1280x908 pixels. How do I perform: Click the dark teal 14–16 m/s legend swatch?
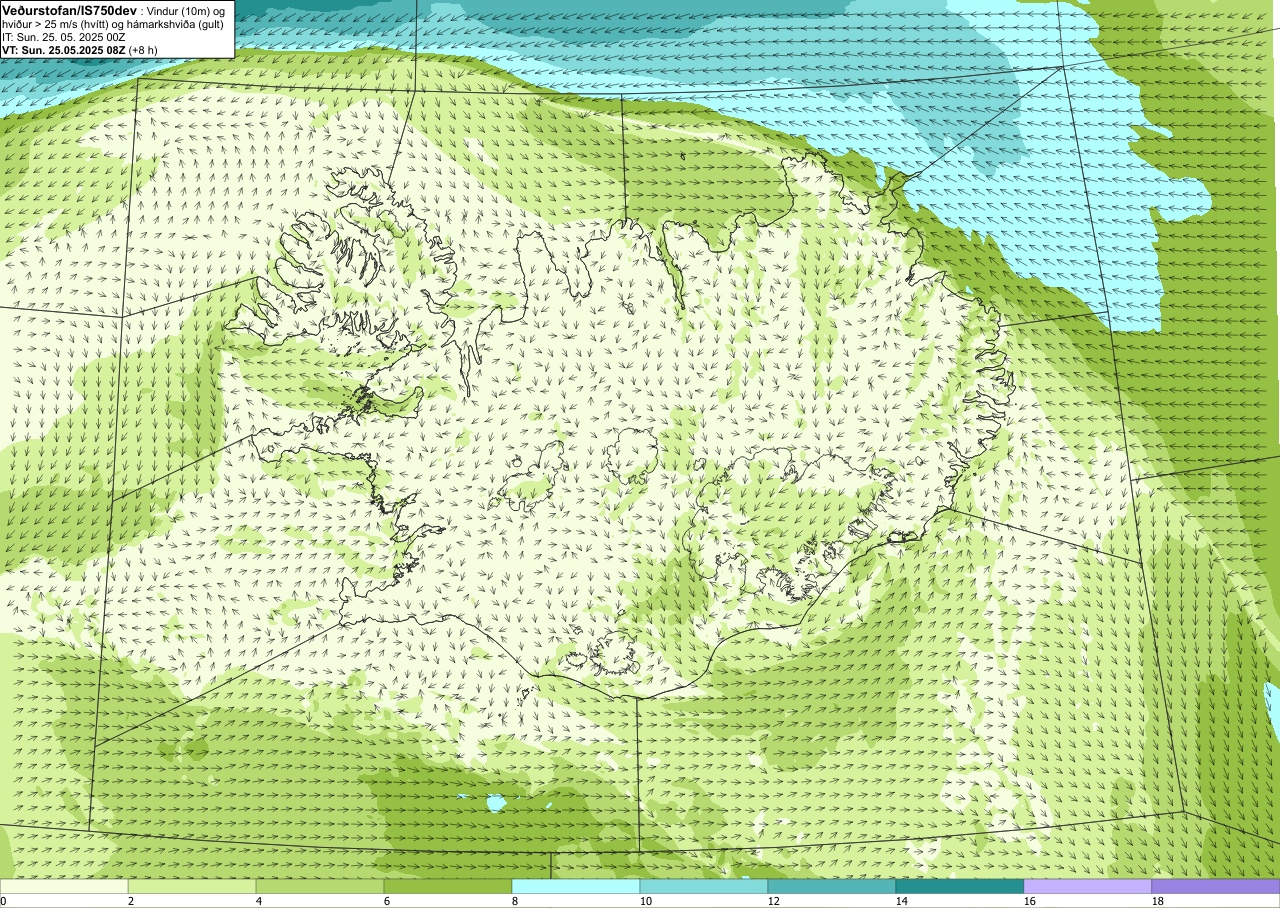[960, 886]
